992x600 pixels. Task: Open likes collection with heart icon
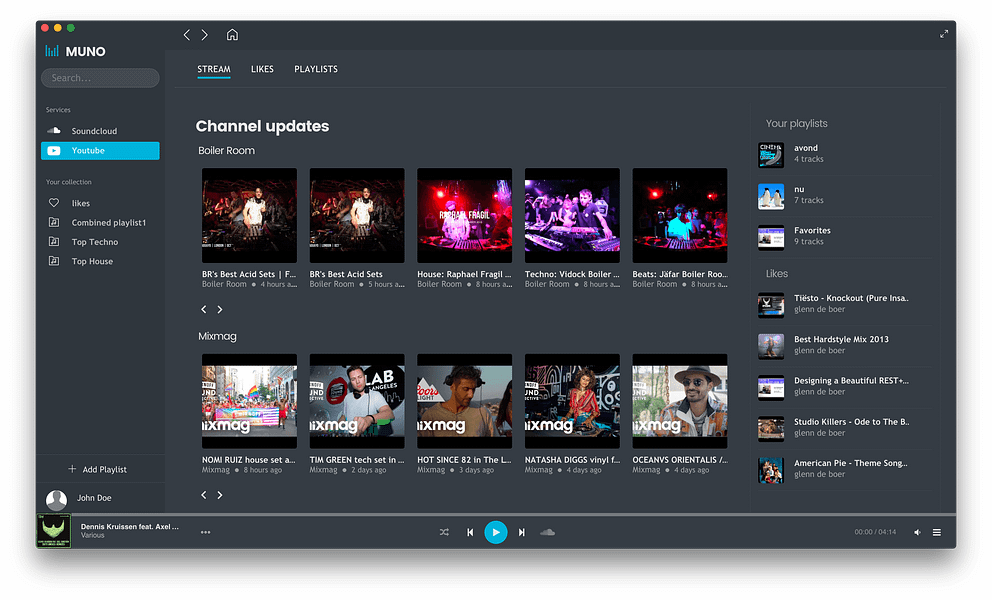pyautogui.click(x=100, y=203)
